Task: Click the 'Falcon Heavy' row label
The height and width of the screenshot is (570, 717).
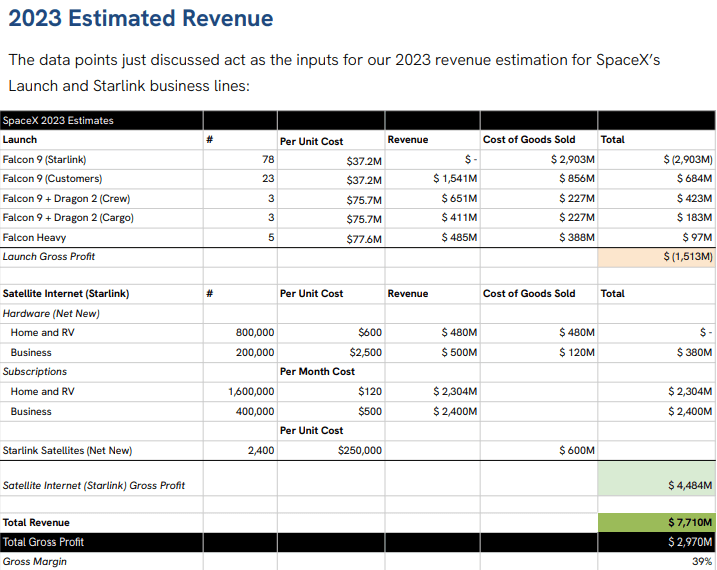Action: [34, 238]
